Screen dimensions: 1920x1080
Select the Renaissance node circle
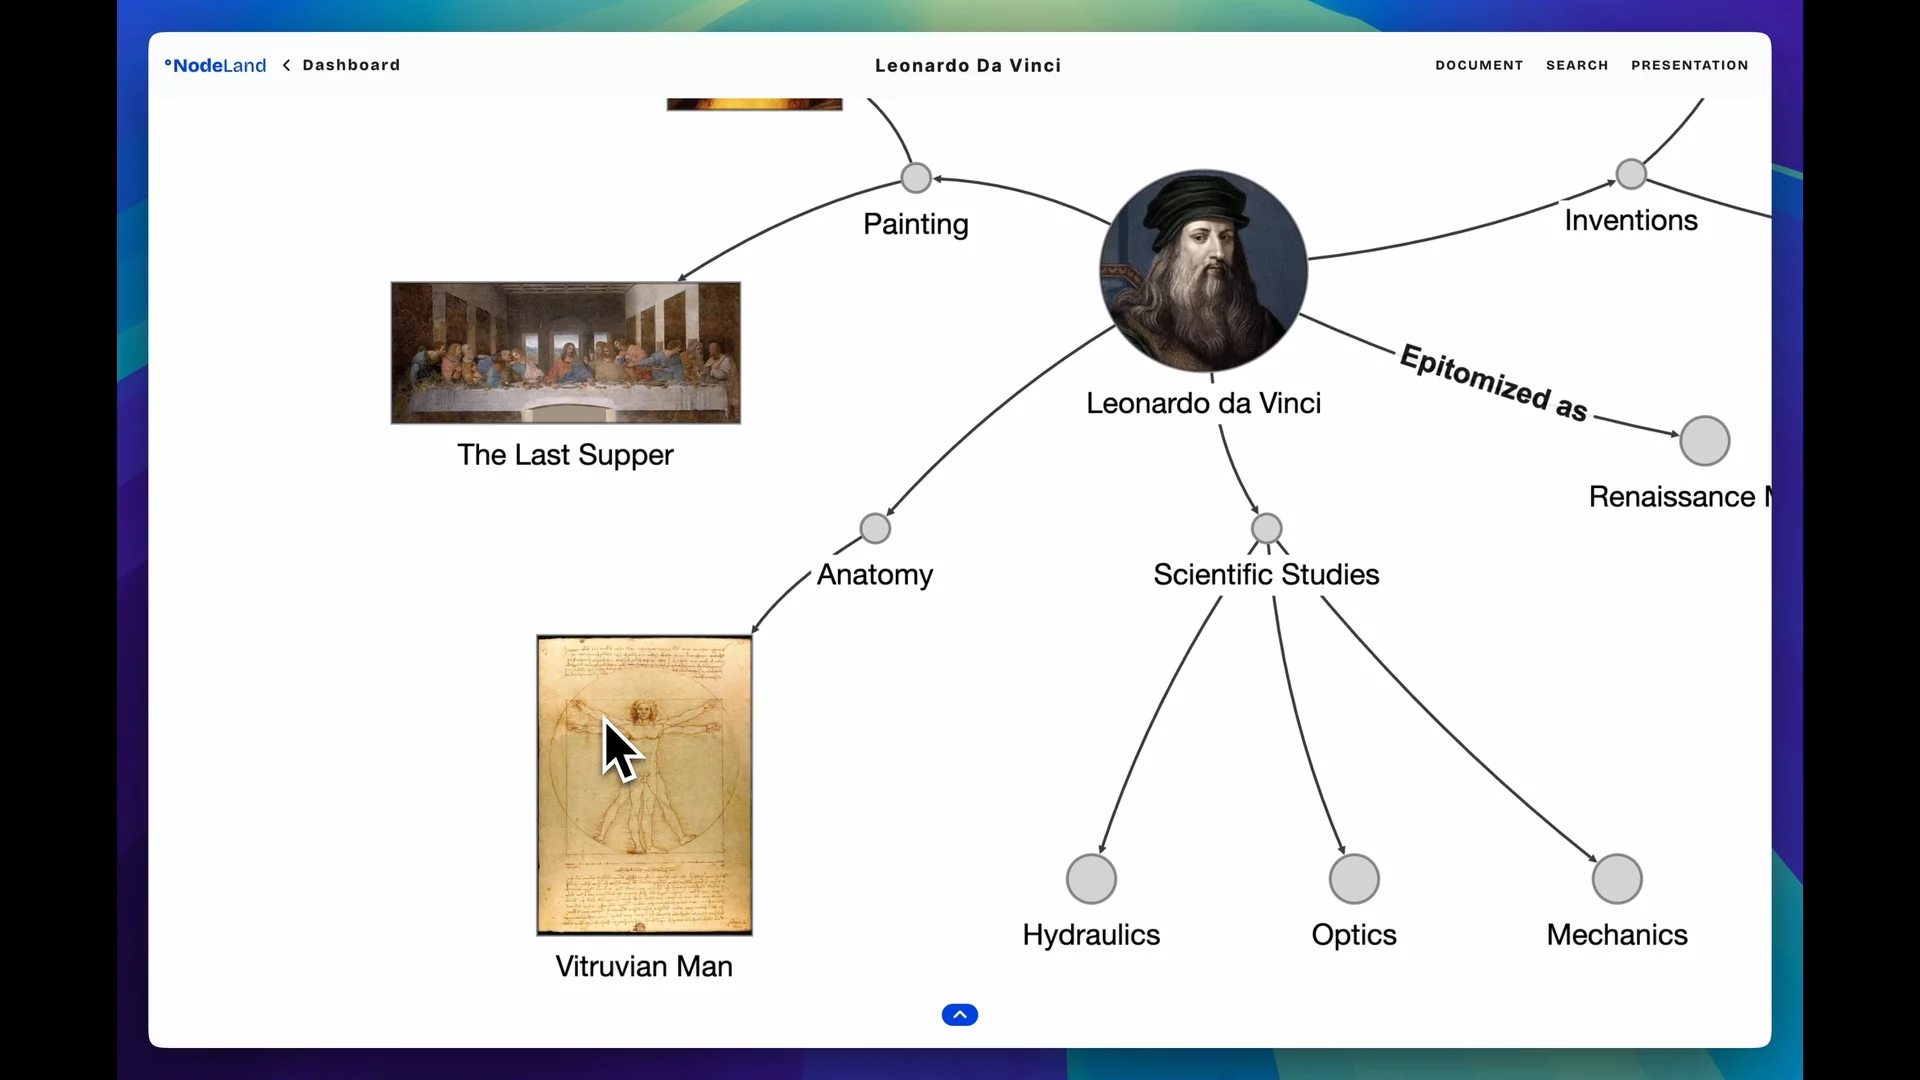[1705, 441]
